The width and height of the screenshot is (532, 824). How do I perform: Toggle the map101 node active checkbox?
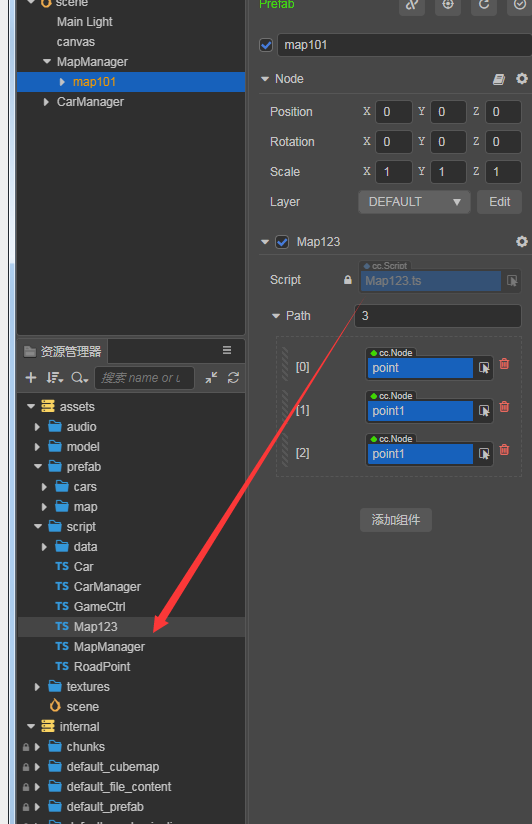click(x=266, y=45)
